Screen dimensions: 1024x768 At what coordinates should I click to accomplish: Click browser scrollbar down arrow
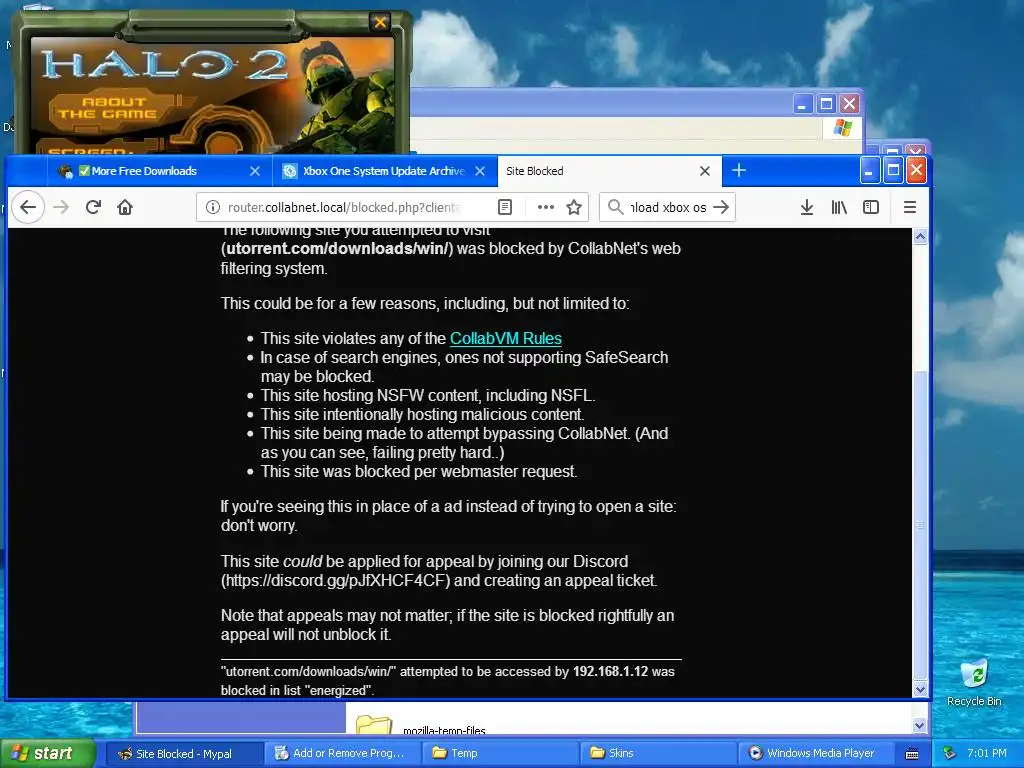(920, 689)
